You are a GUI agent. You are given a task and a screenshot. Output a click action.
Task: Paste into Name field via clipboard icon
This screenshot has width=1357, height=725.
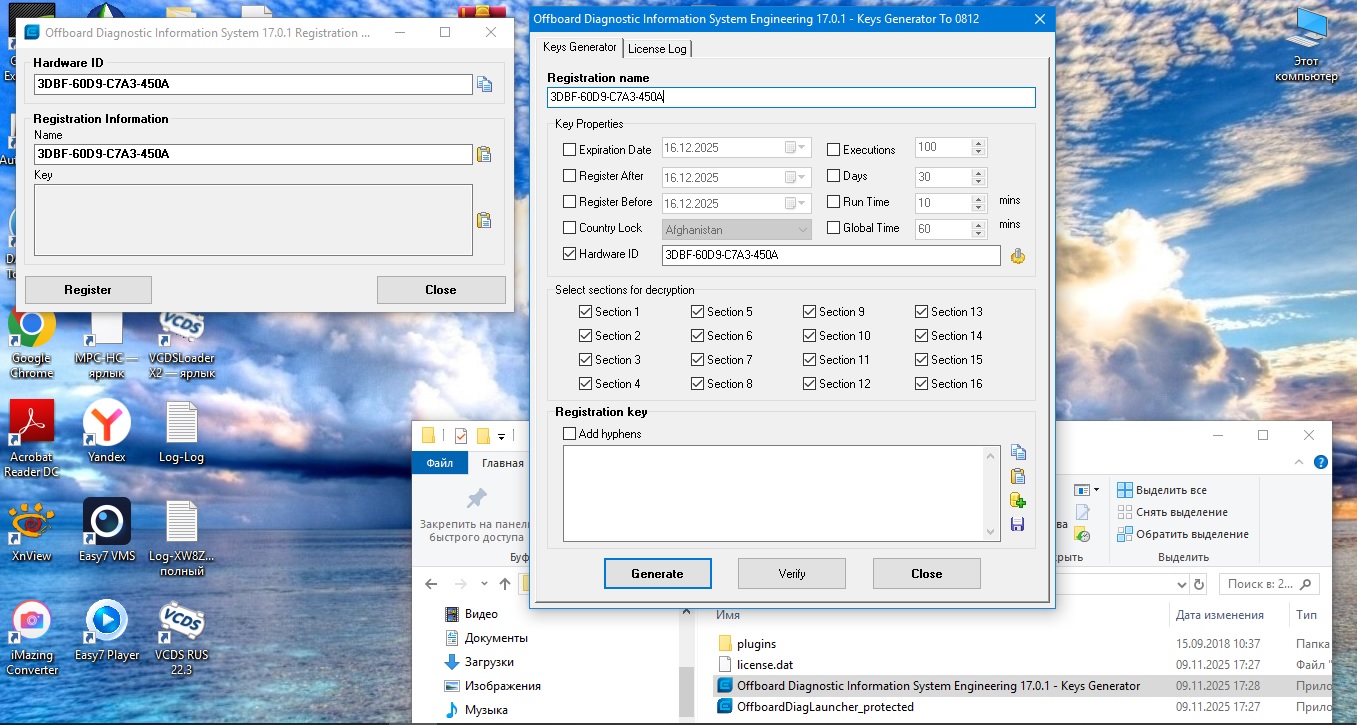pyautogui.click(x=484, y=154)
